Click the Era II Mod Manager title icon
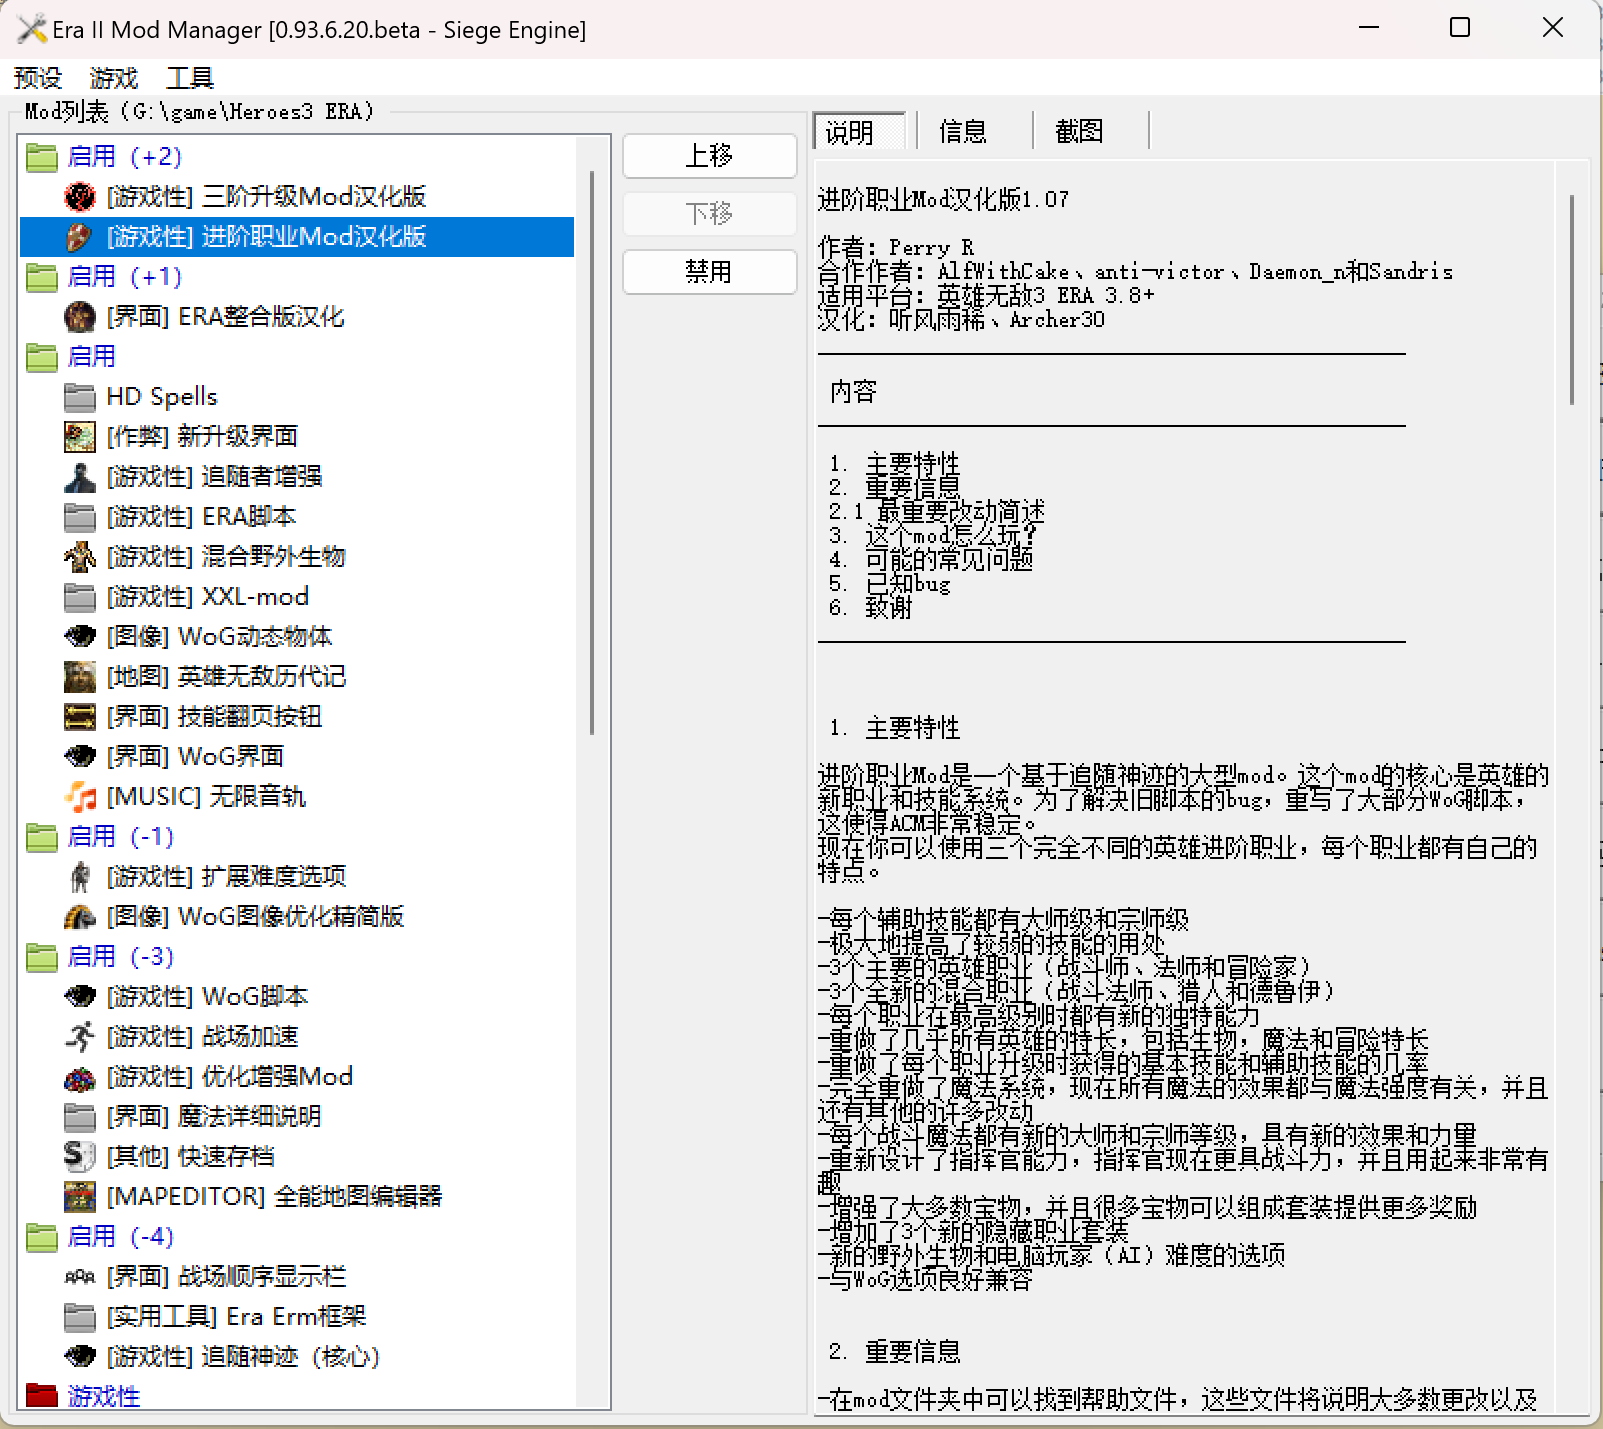This screenshot has height=1429, width=1603. (x=32, y=29)
